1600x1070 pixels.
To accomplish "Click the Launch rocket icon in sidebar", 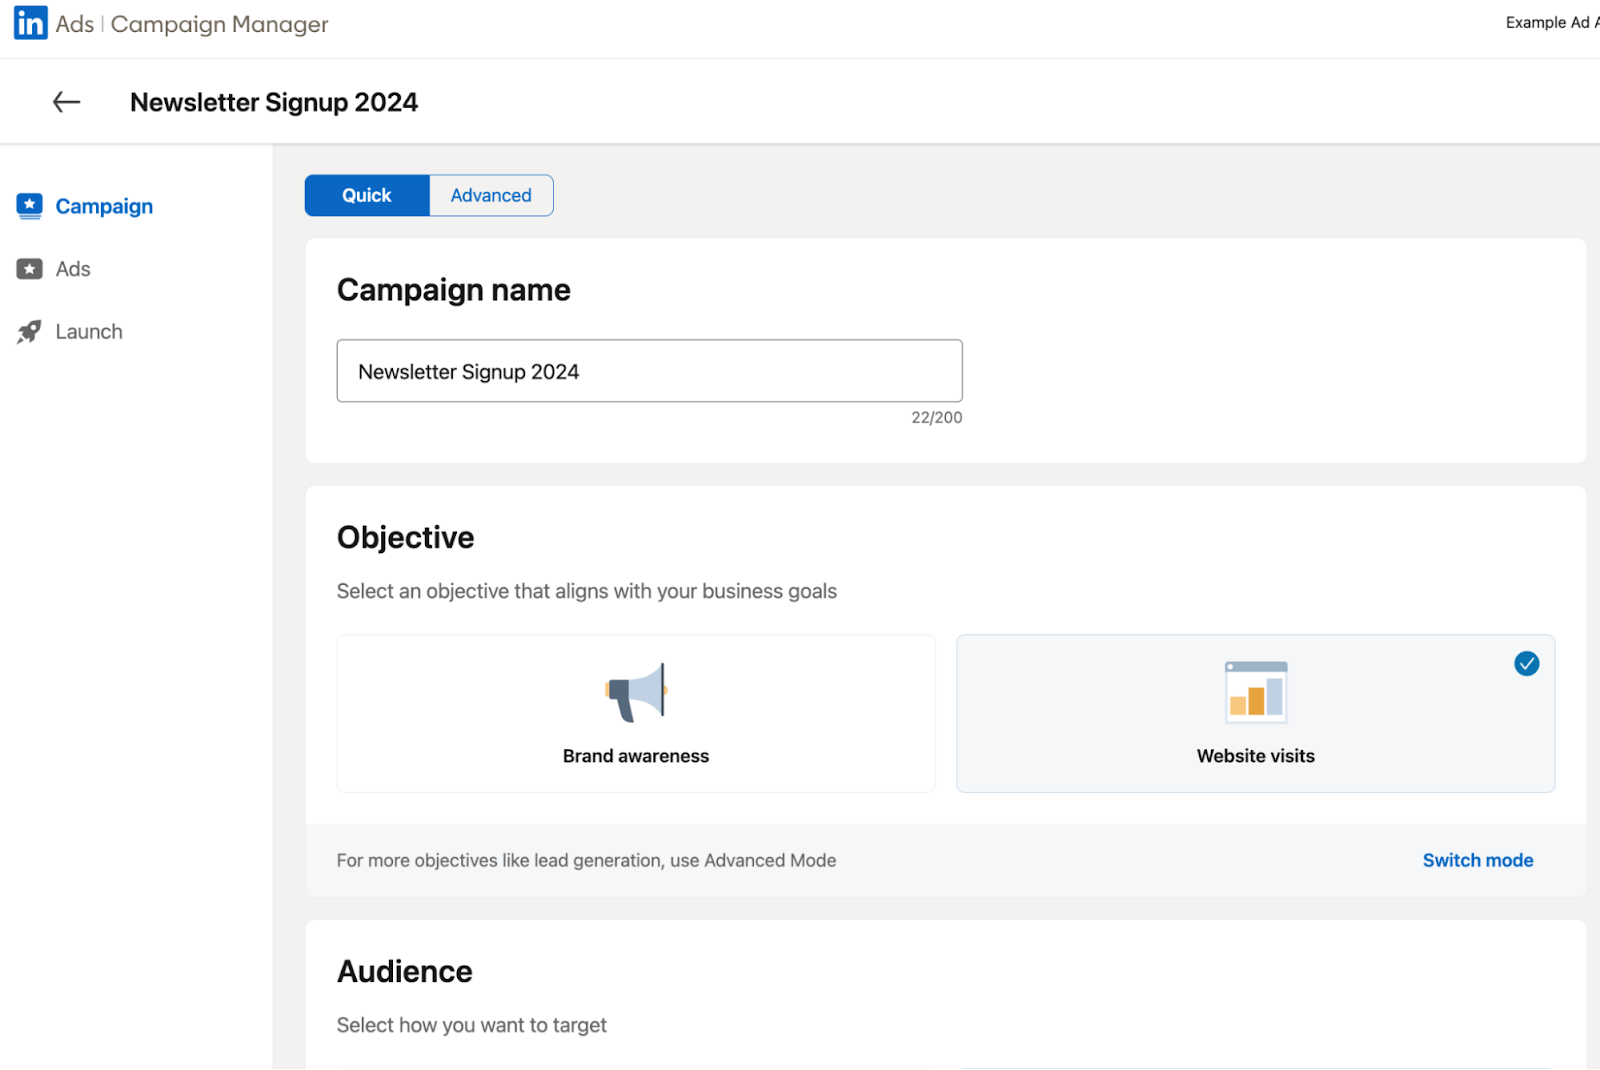I will pos(28,331).
